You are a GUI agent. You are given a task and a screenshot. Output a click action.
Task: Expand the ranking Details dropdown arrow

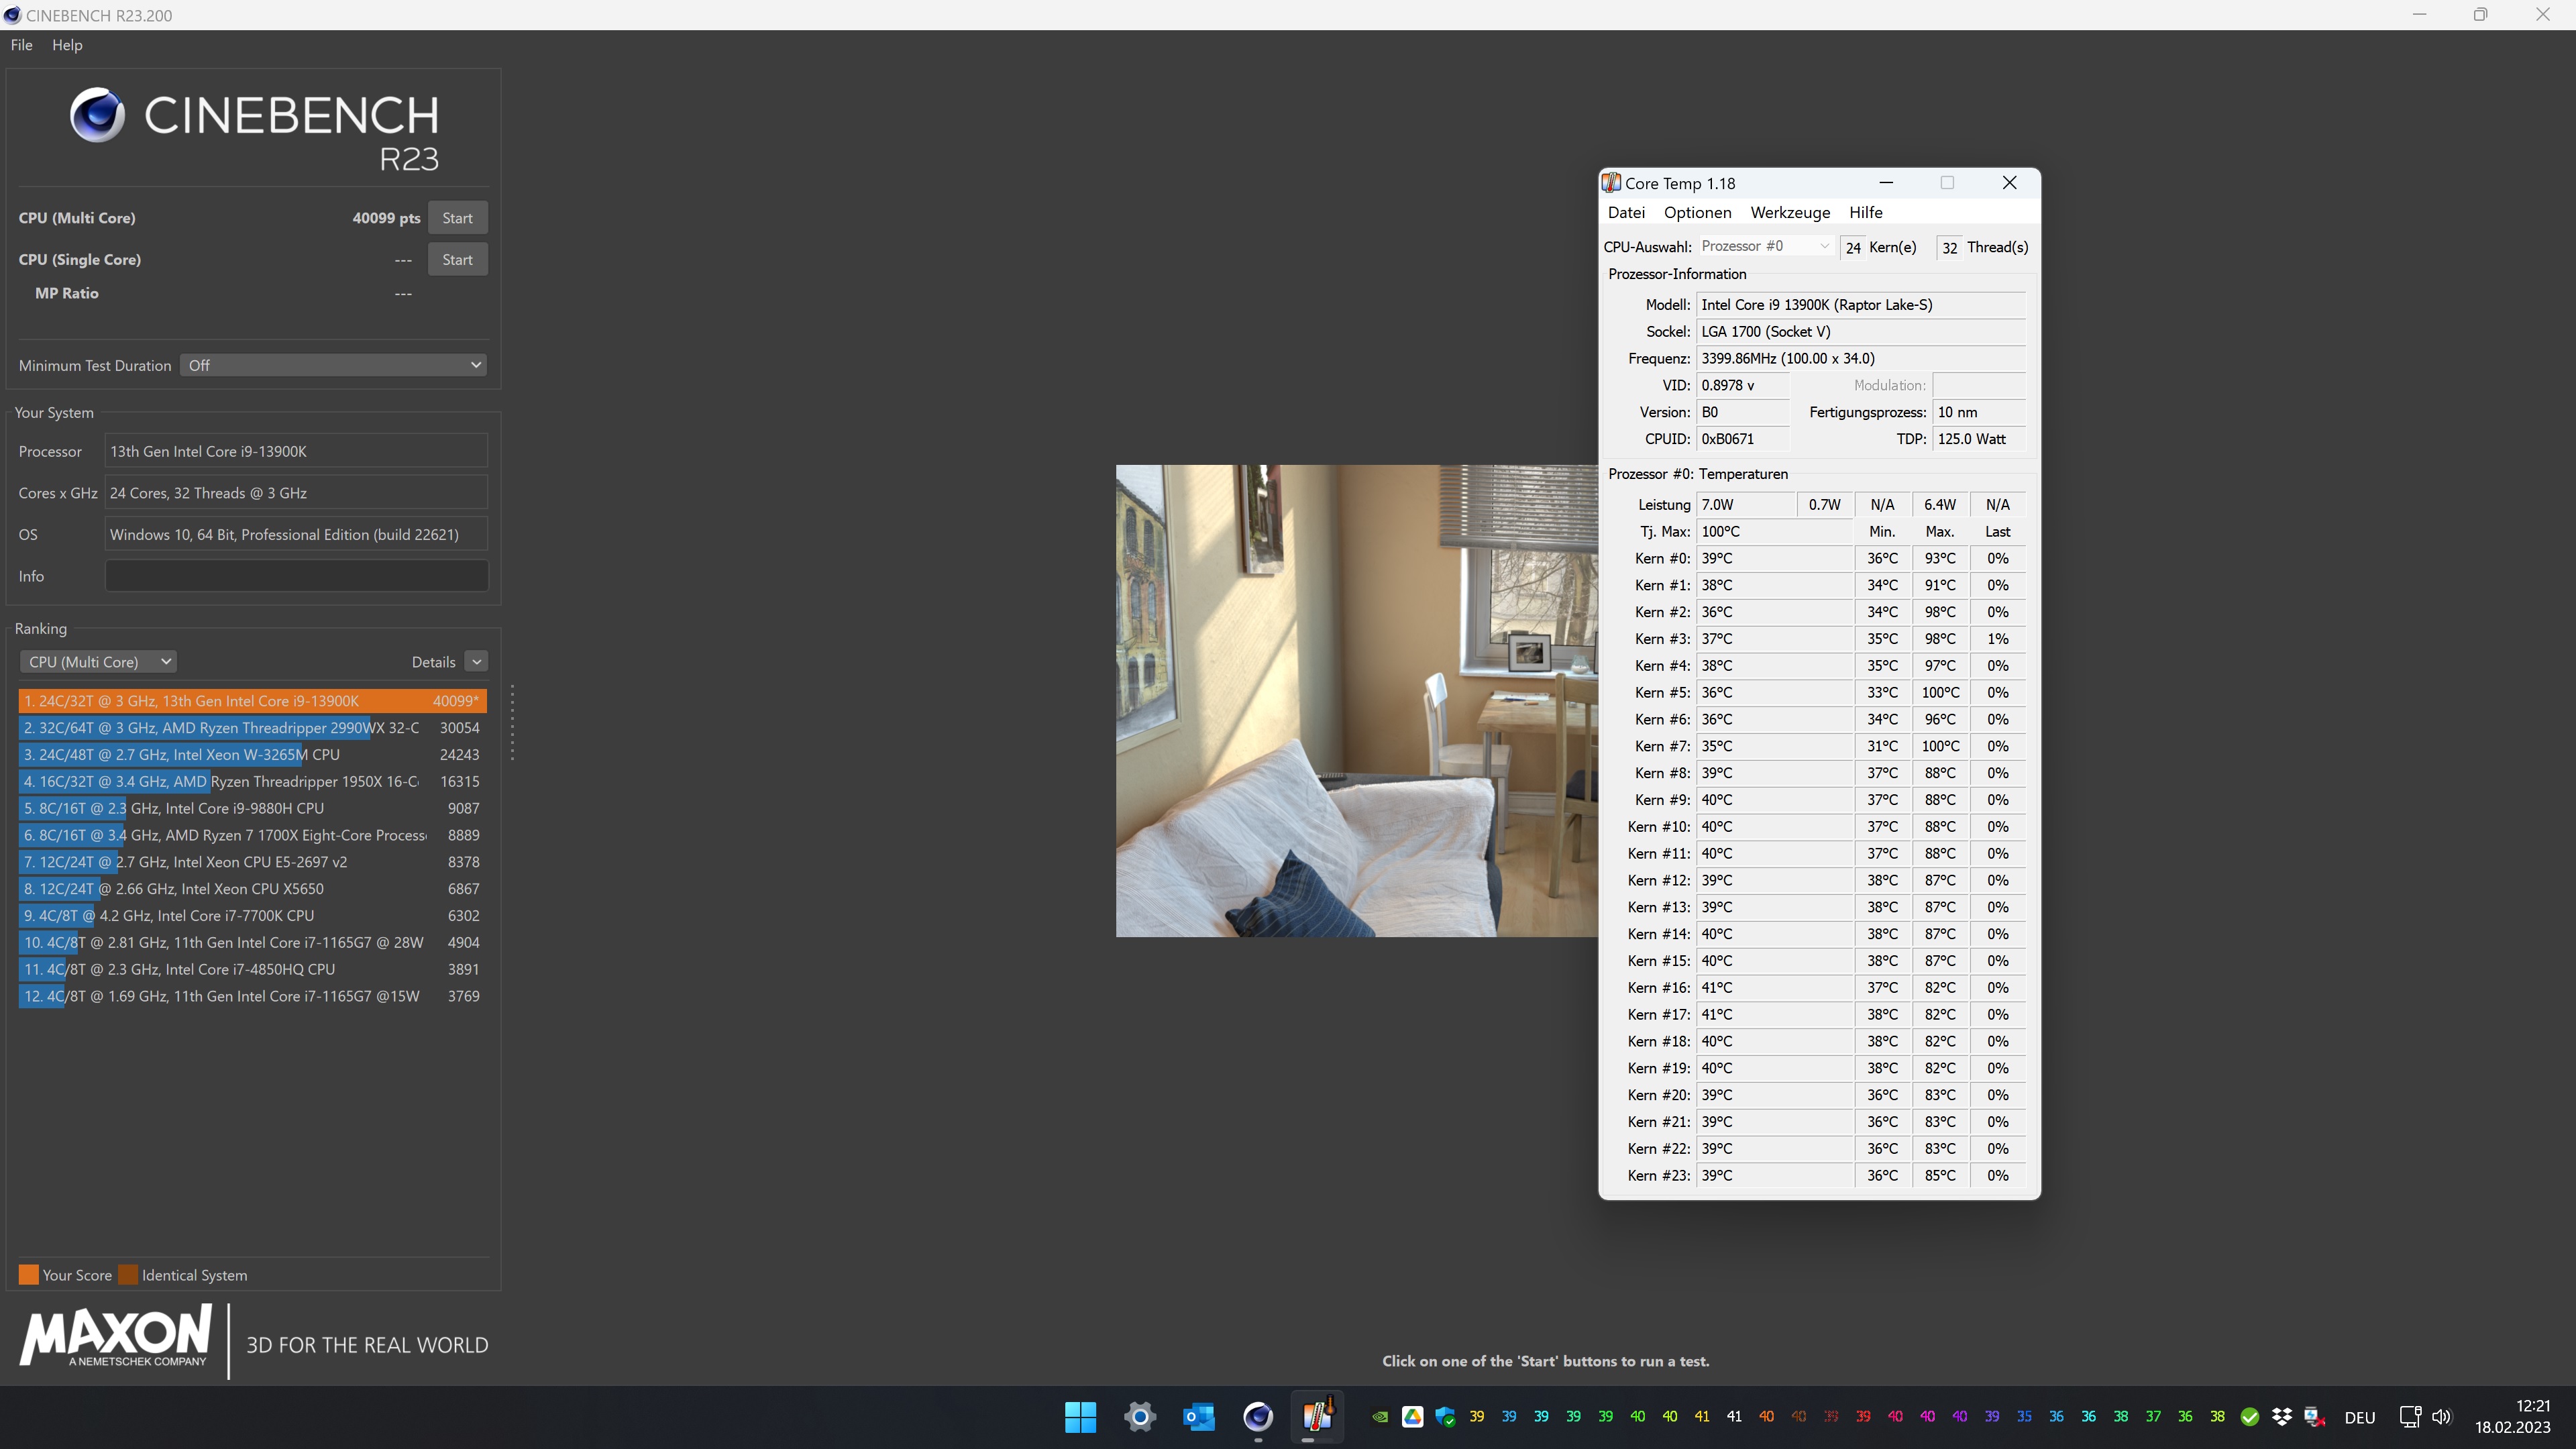coord(476,662)
